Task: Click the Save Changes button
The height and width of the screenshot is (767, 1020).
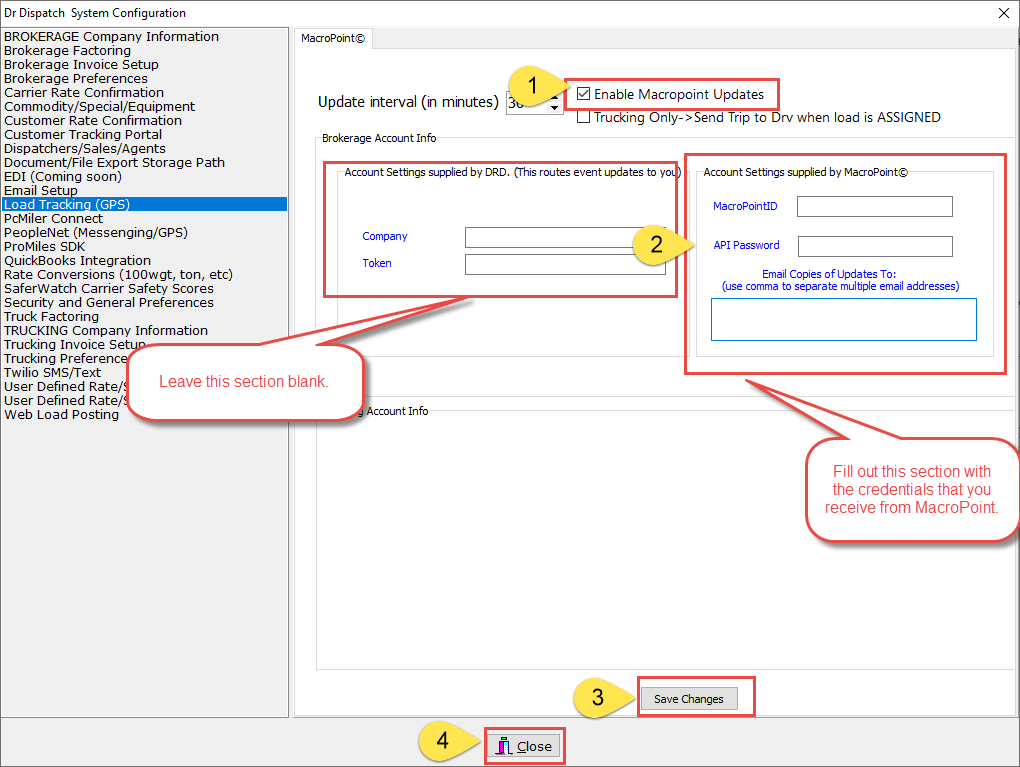Action: [689, 699]
